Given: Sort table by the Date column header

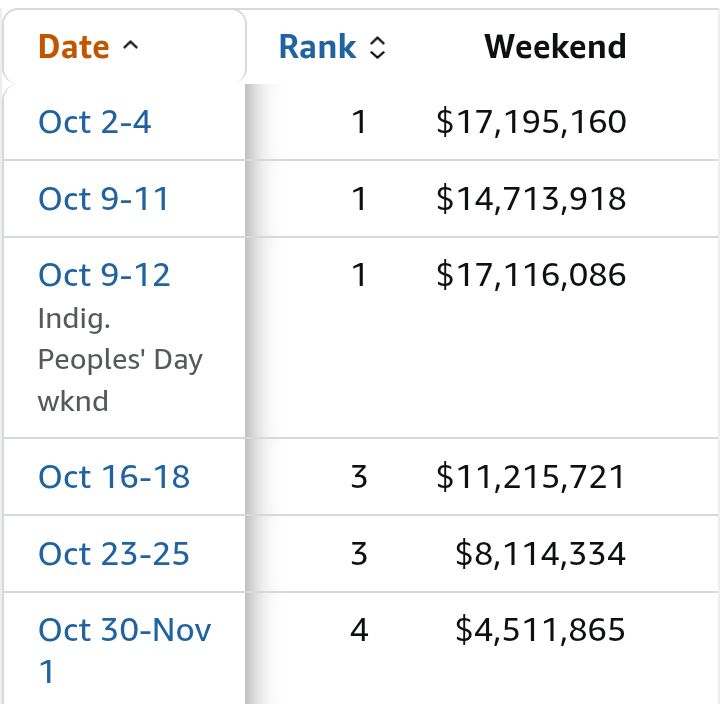Looking at the screenshot, I should click(x=74, y=47).
